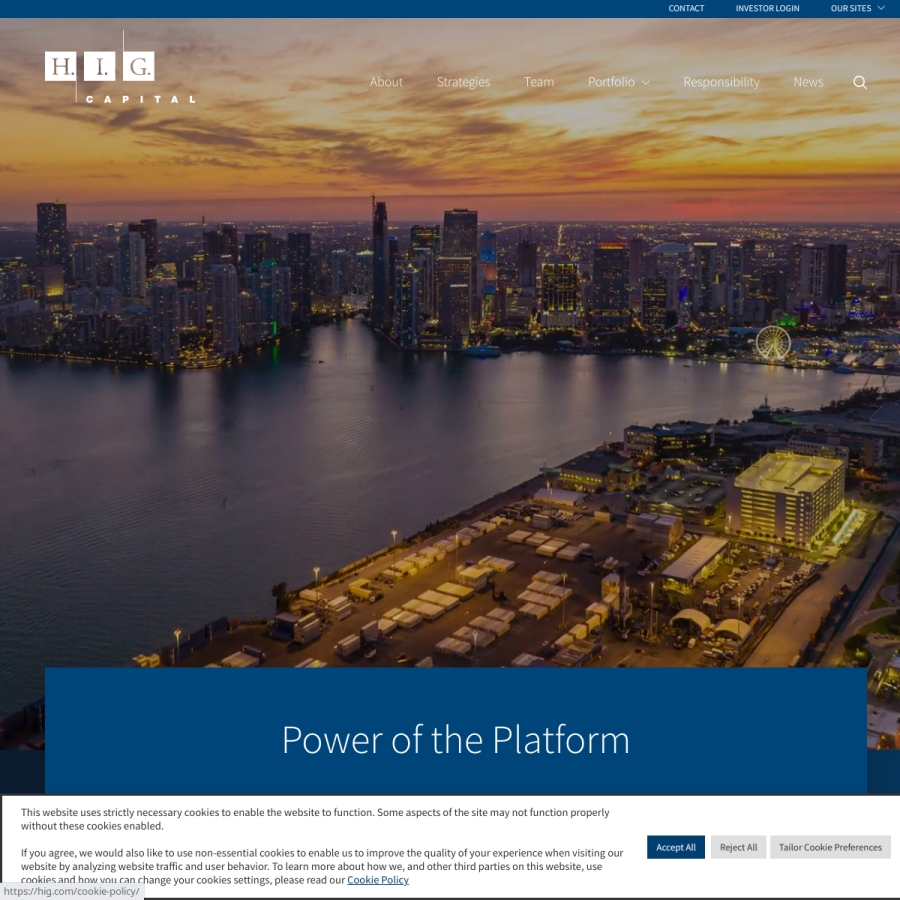Select Strategies in the navigation

463,82
